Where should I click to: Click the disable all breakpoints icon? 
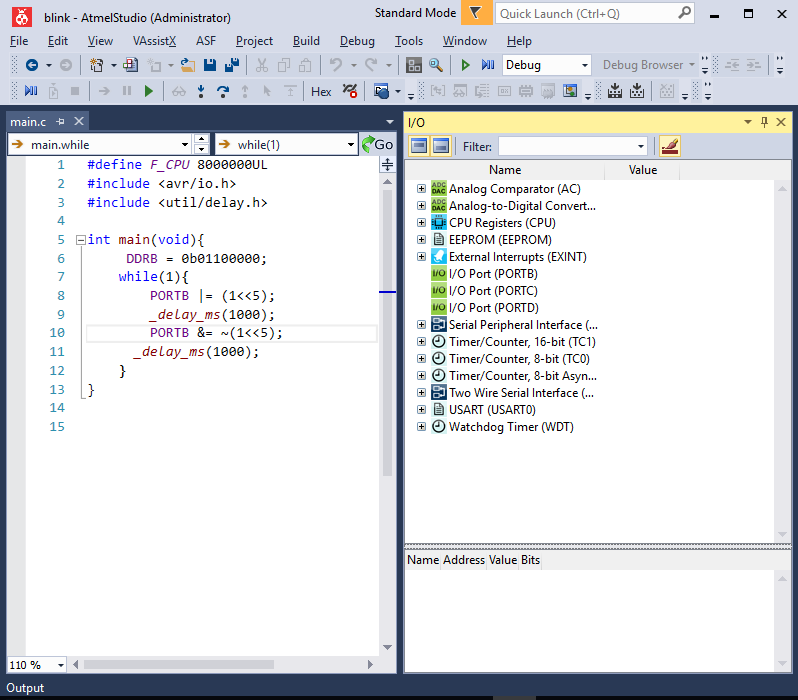350,92
